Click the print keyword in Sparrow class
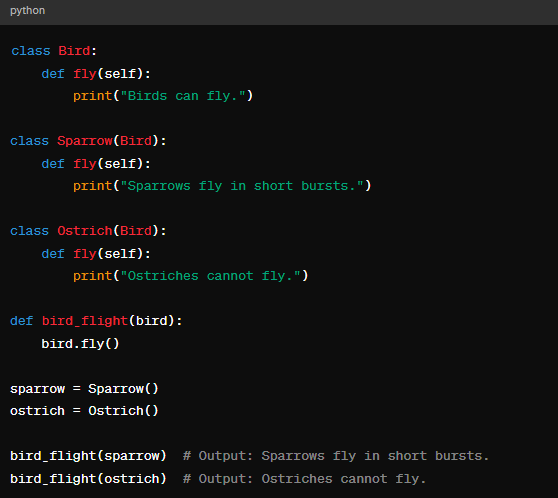558x498 pixels. pyautogui.click(x=93, y=186)
